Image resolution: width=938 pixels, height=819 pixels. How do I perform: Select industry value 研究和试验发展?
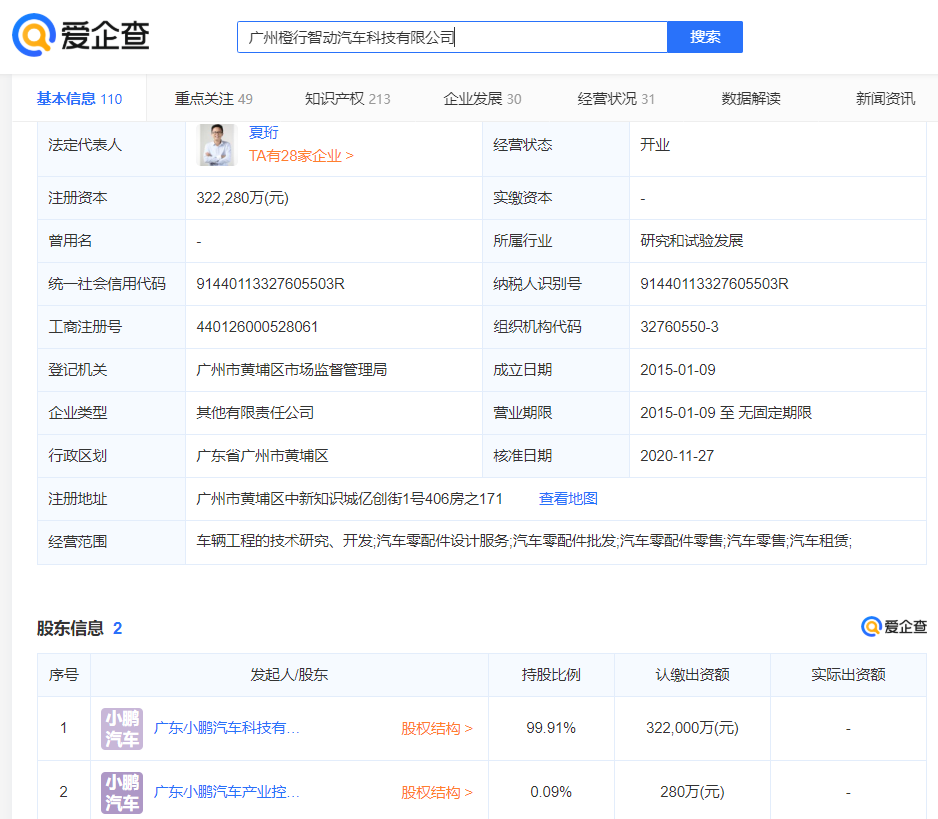(x=692, y=240)
